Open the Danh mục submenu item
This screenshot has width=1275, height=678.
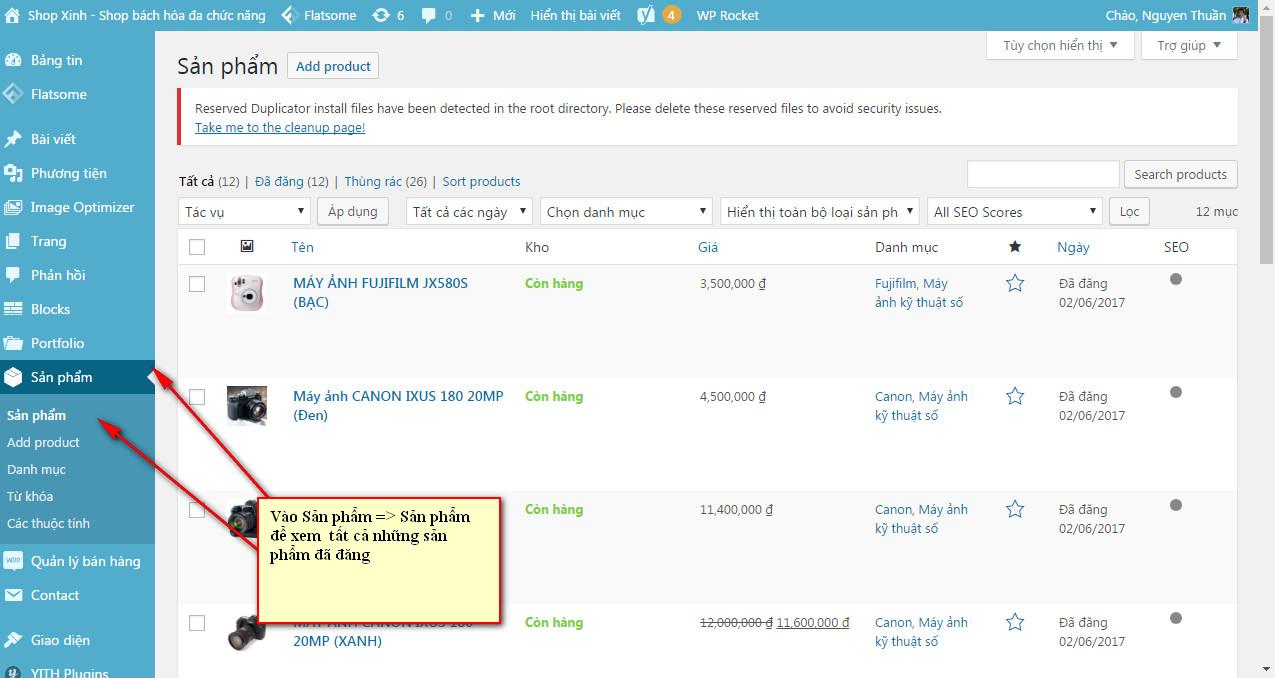(x=36, y=469)
